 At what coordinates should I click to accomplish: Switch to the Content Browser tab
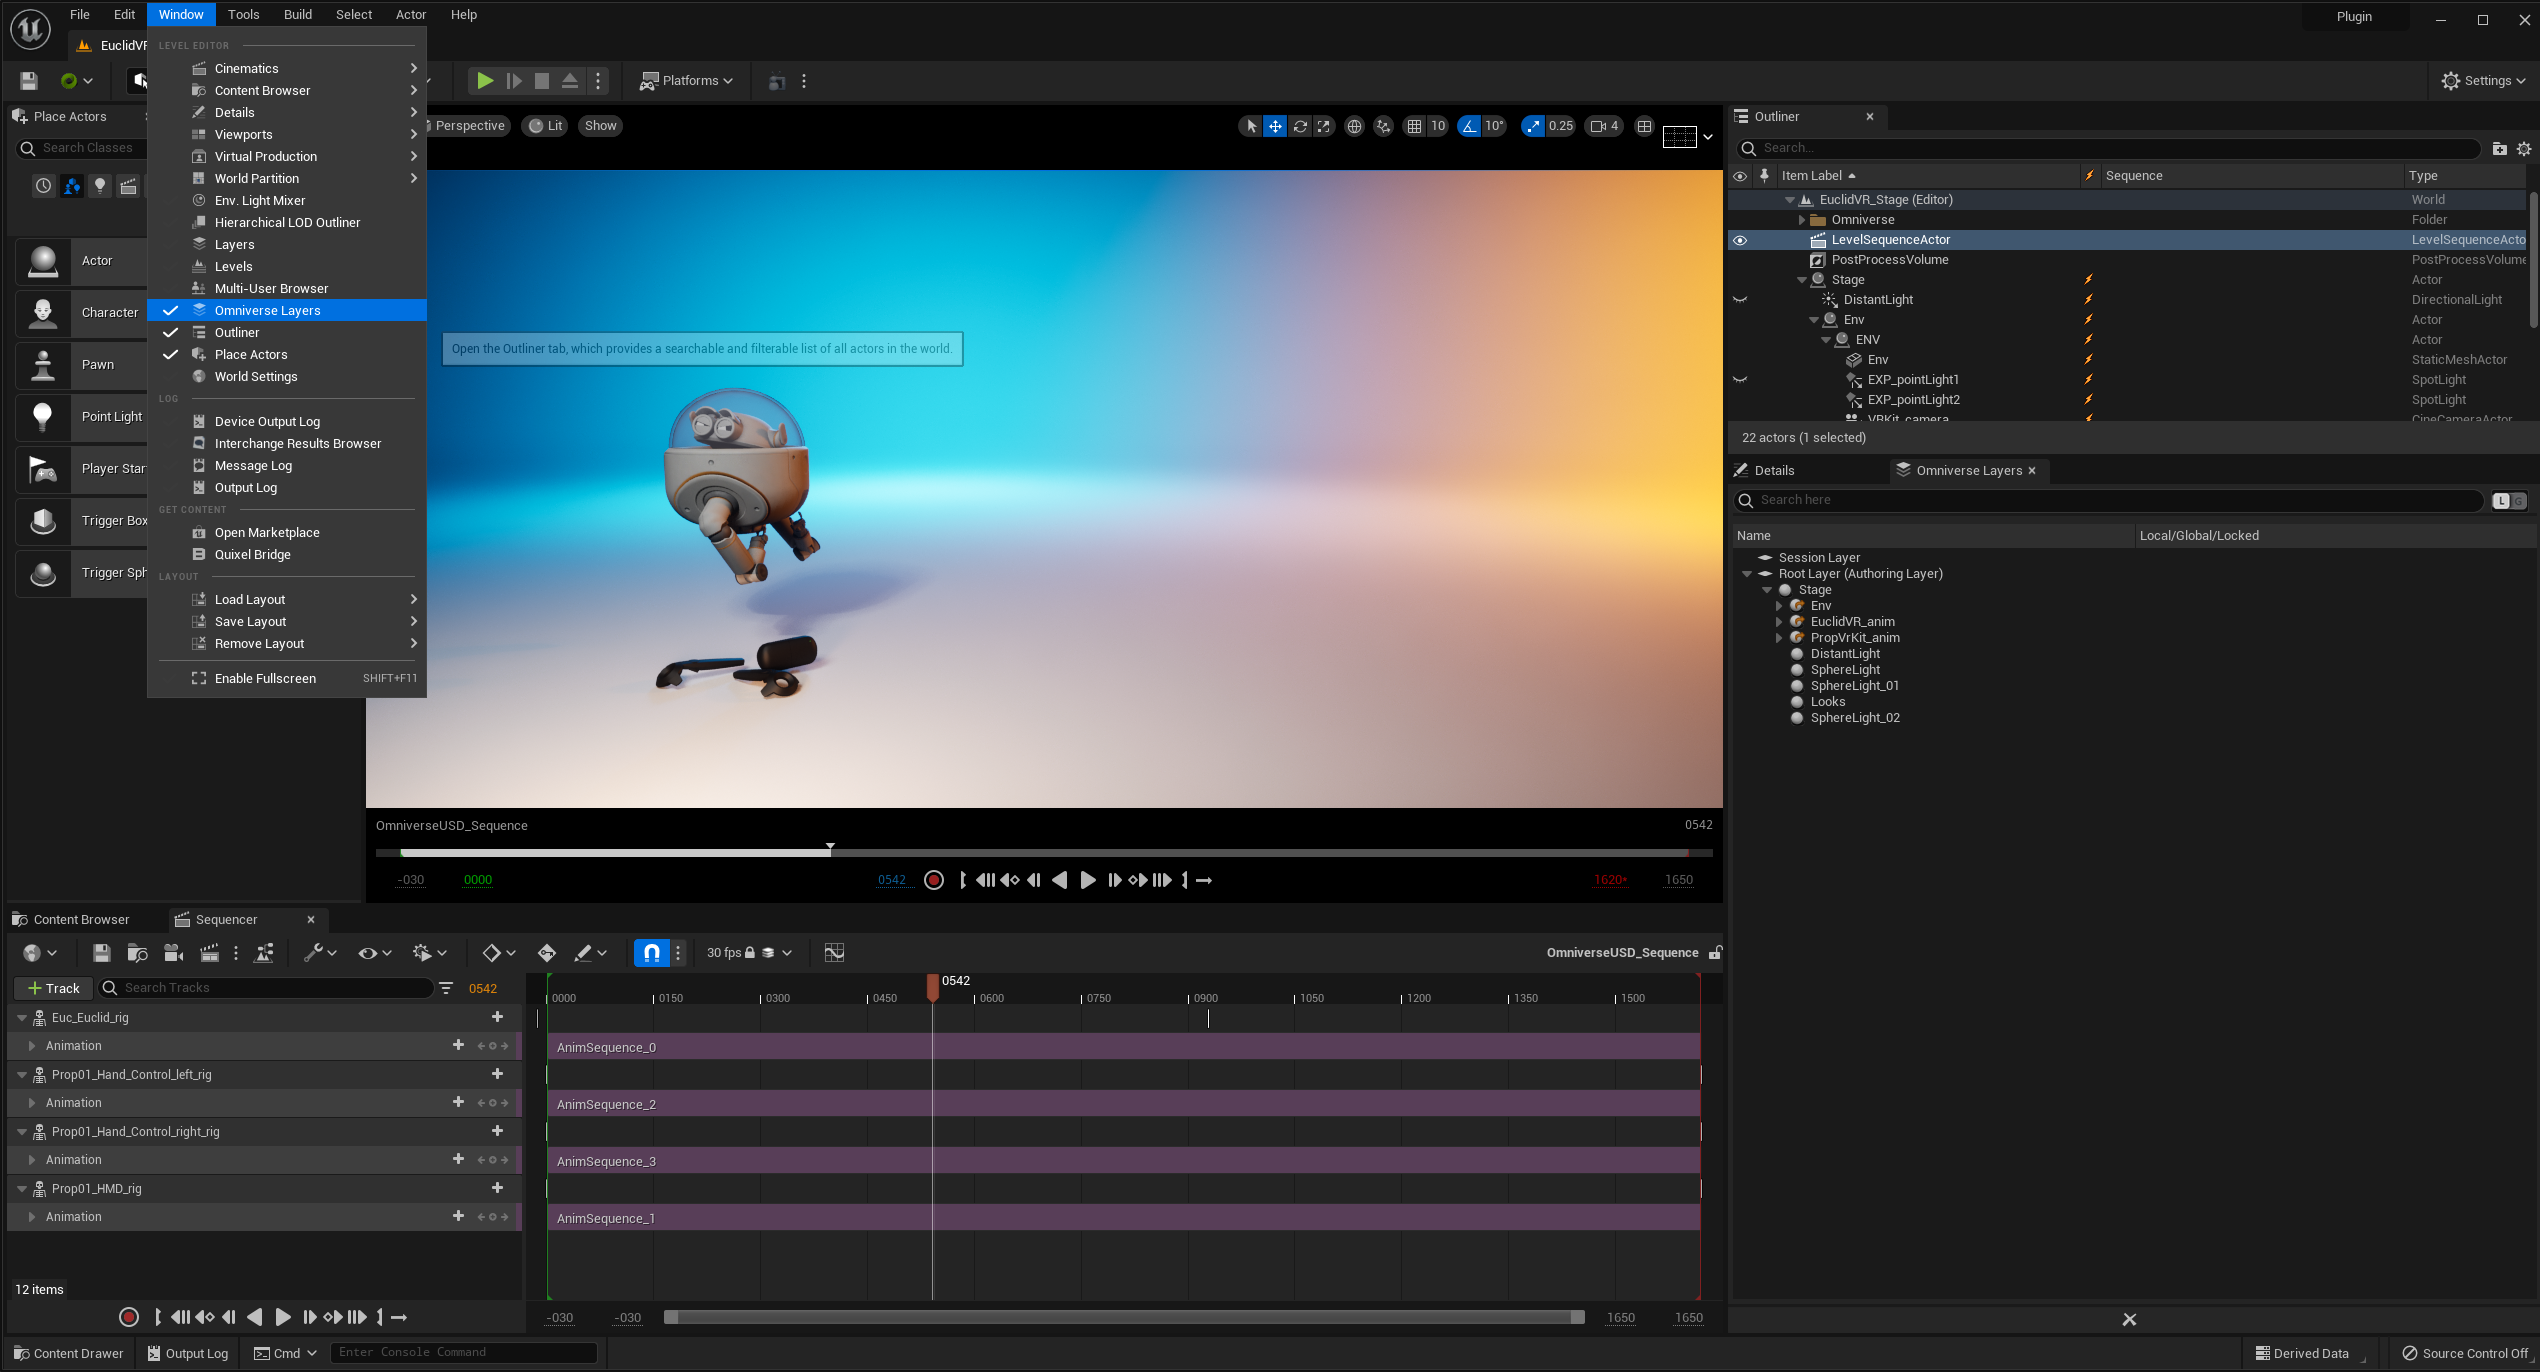70,920
